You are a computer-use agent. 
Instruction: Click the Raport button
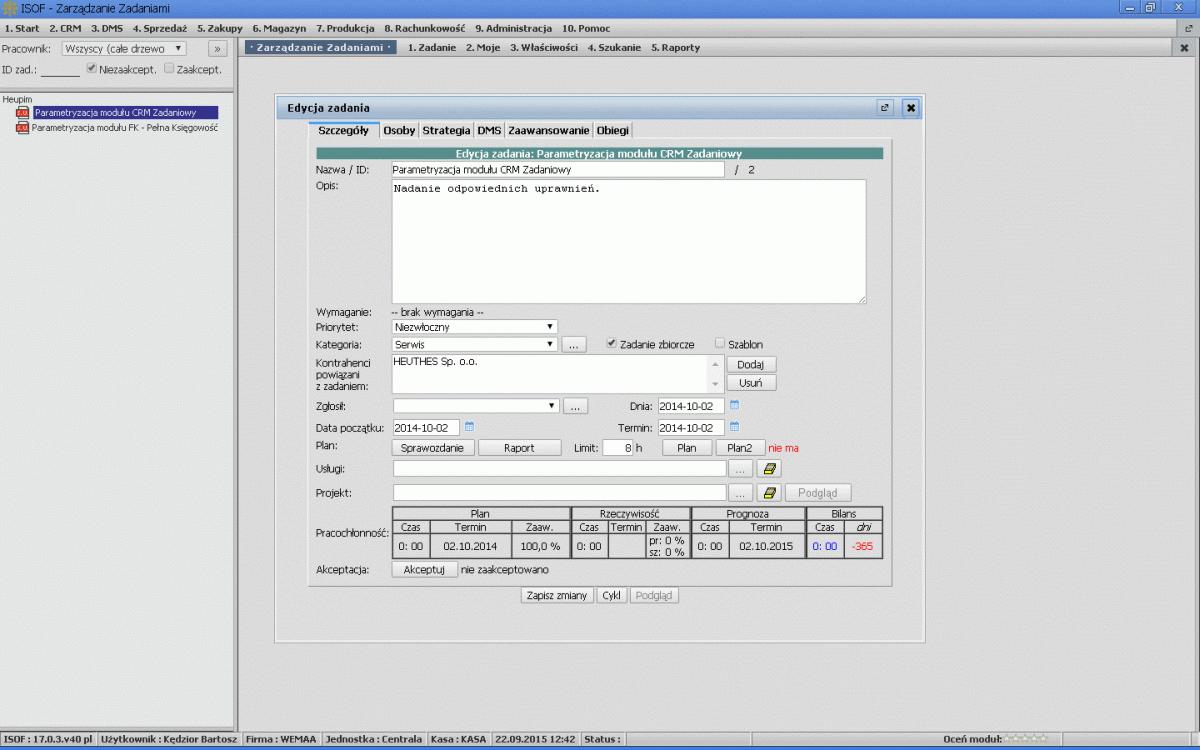[x=519, y=448]
